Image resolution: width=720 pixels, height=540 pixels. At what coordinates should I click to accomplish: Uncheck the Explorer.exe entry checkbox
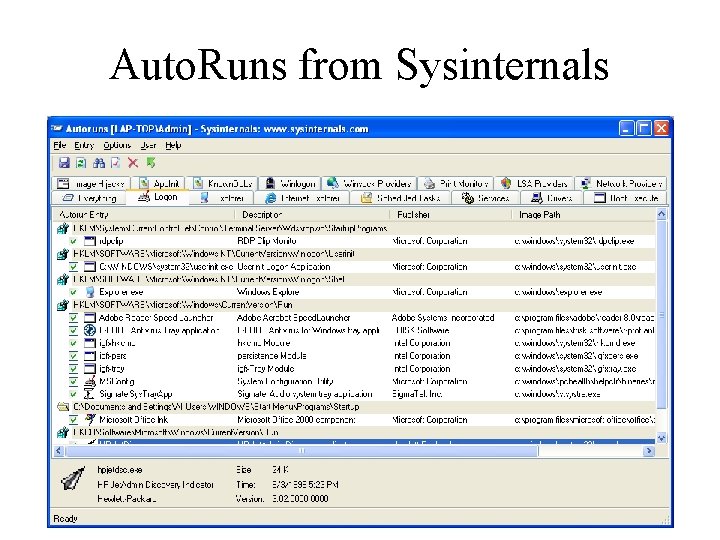73,292
